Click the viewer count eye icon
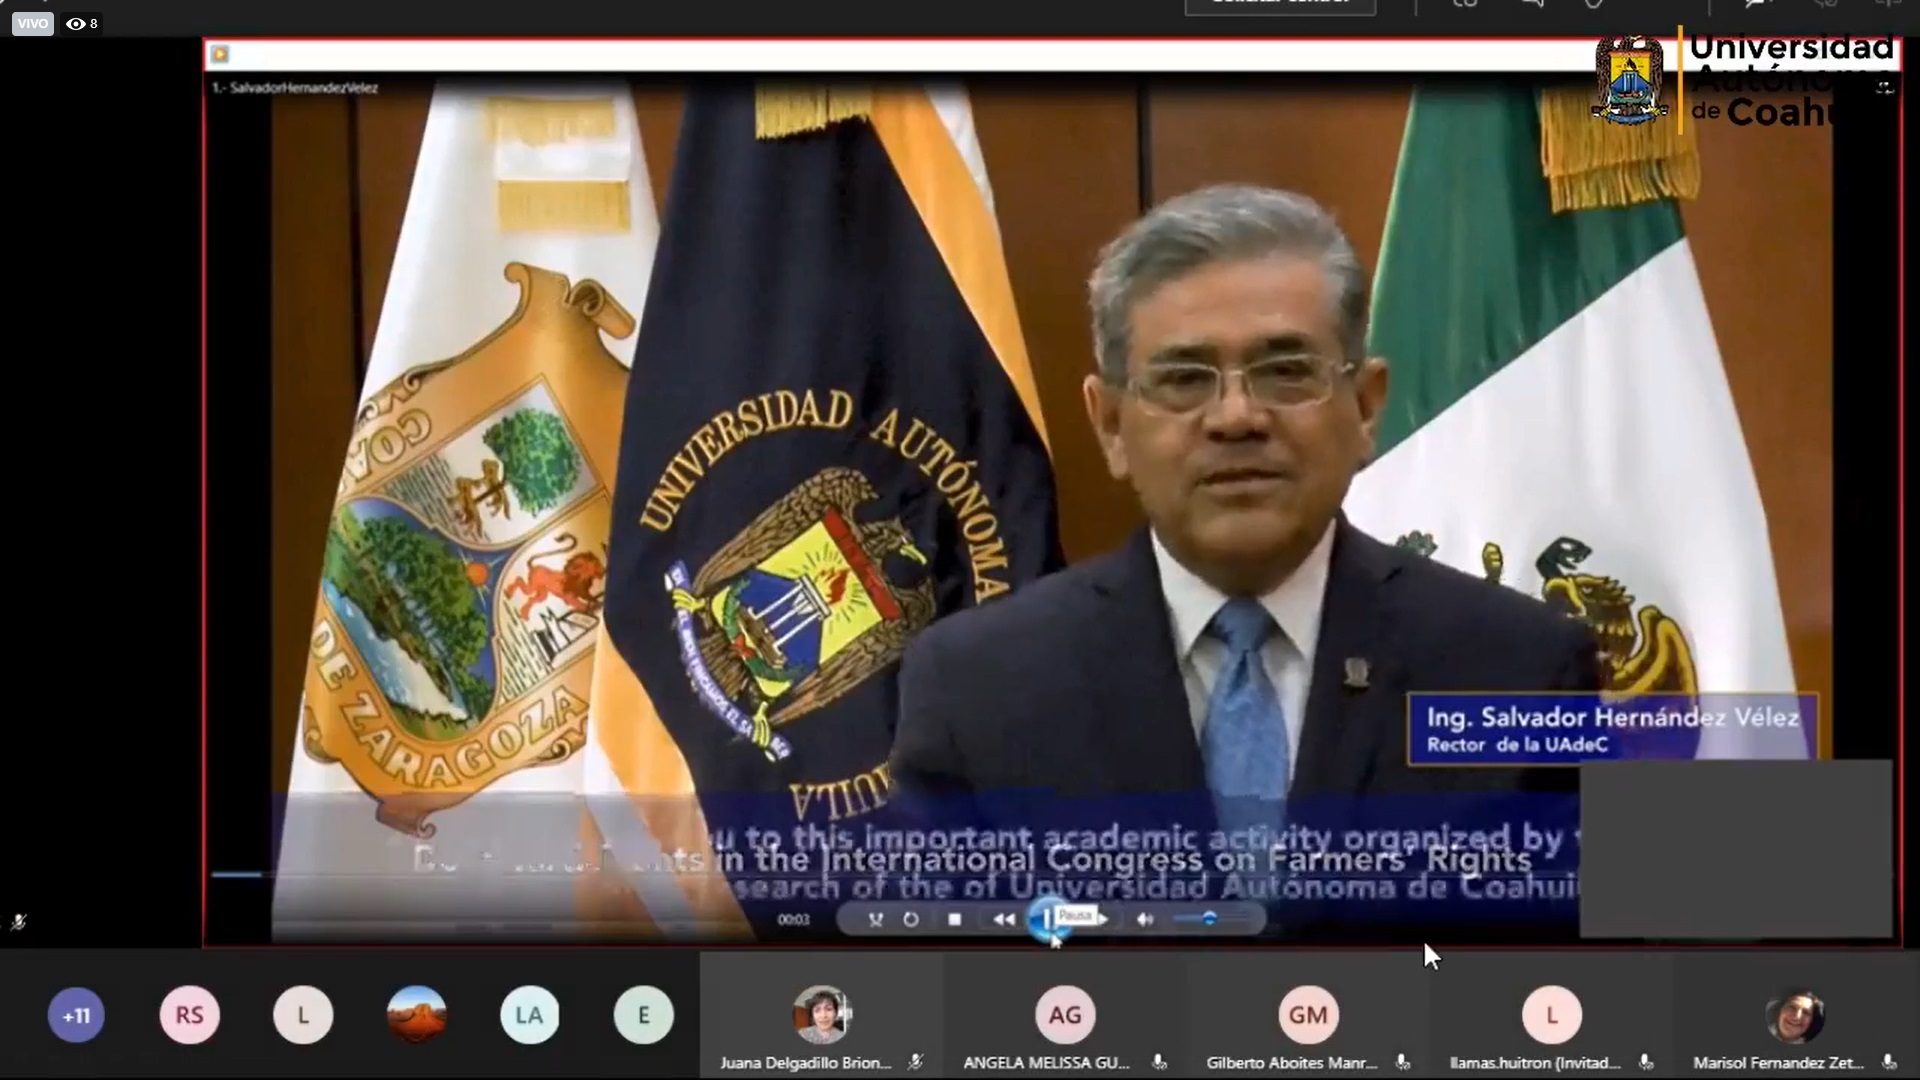The height and width of the screenshot is (1080, 1920). coord(76,23)
